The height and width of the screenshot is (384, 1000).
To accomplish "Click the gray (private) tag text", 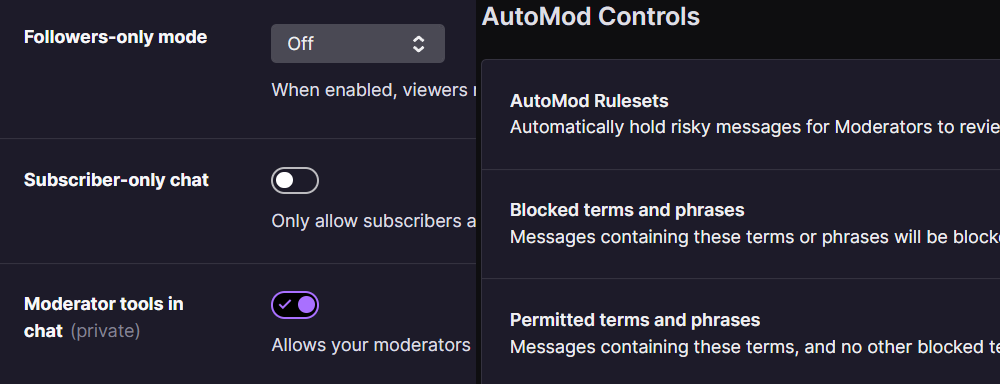I will pyautogui.click(x=105, y=331).
